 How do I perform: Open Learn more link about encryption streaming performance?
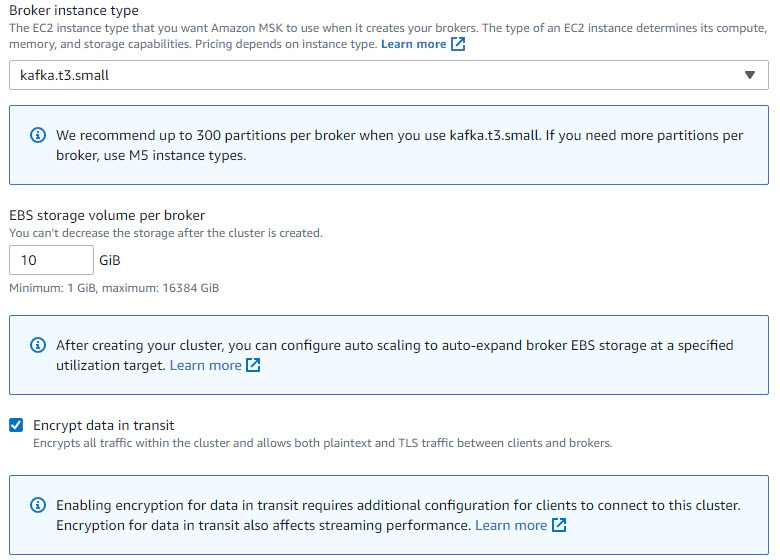pyautogui.click(x=511, y=526)
